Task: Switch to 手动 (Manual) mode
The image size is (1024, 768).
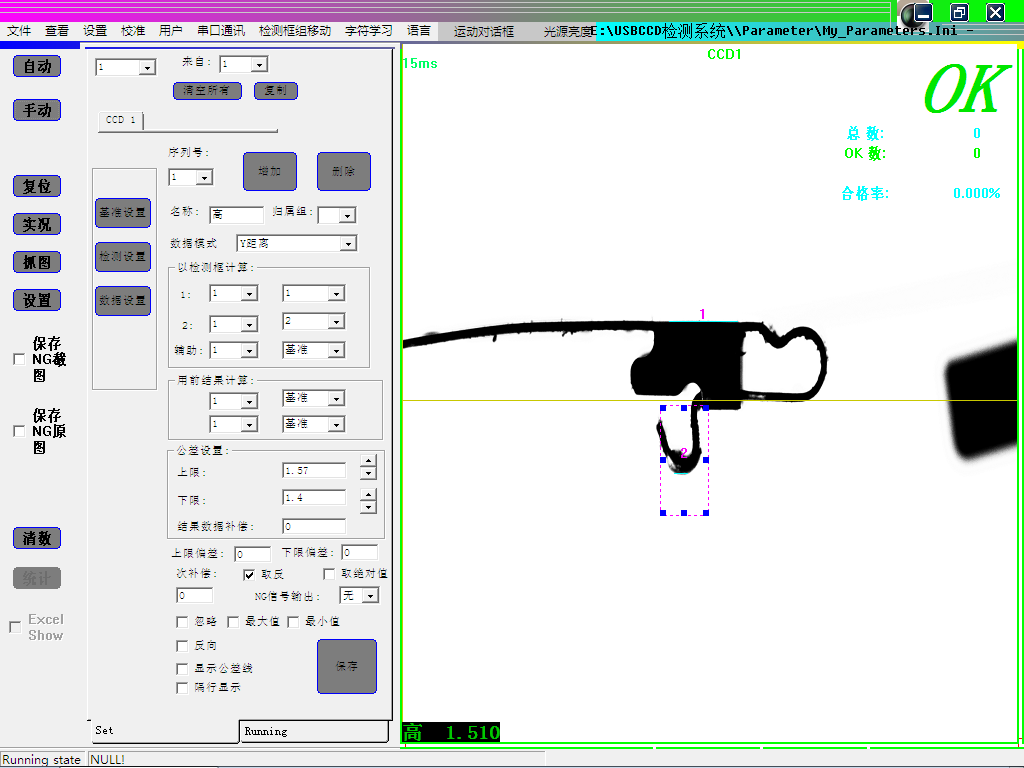Action: [x=37, y=110]
